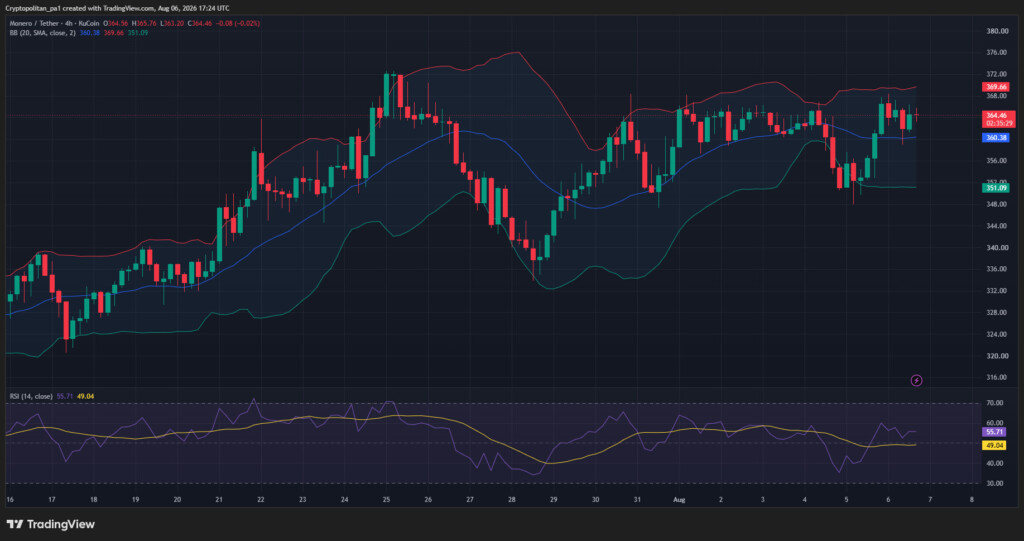This screenshot has width=1024, height=541.
Task: Click the 372.00 price scale label
Action: coord(996,74)
